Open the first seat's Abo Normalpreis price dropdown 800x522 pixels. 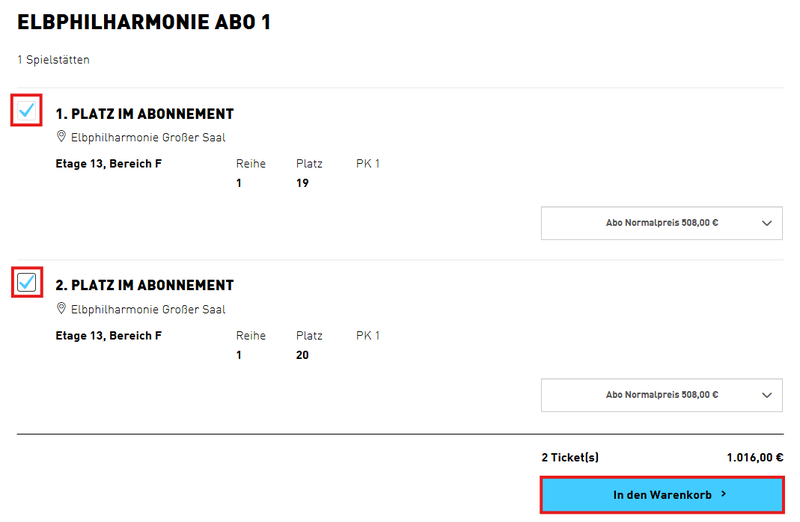[661, 223]
